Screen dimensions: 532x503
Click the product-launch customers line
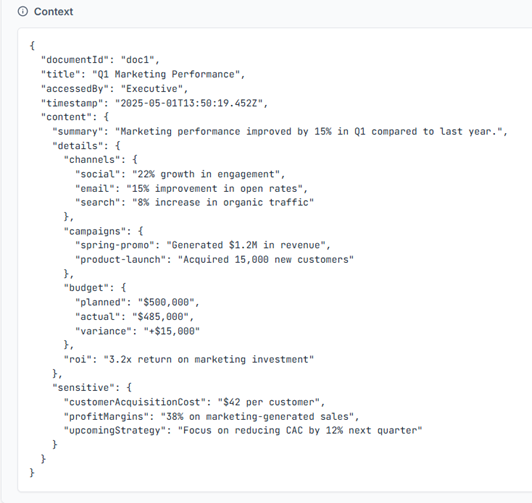(214, 259)
